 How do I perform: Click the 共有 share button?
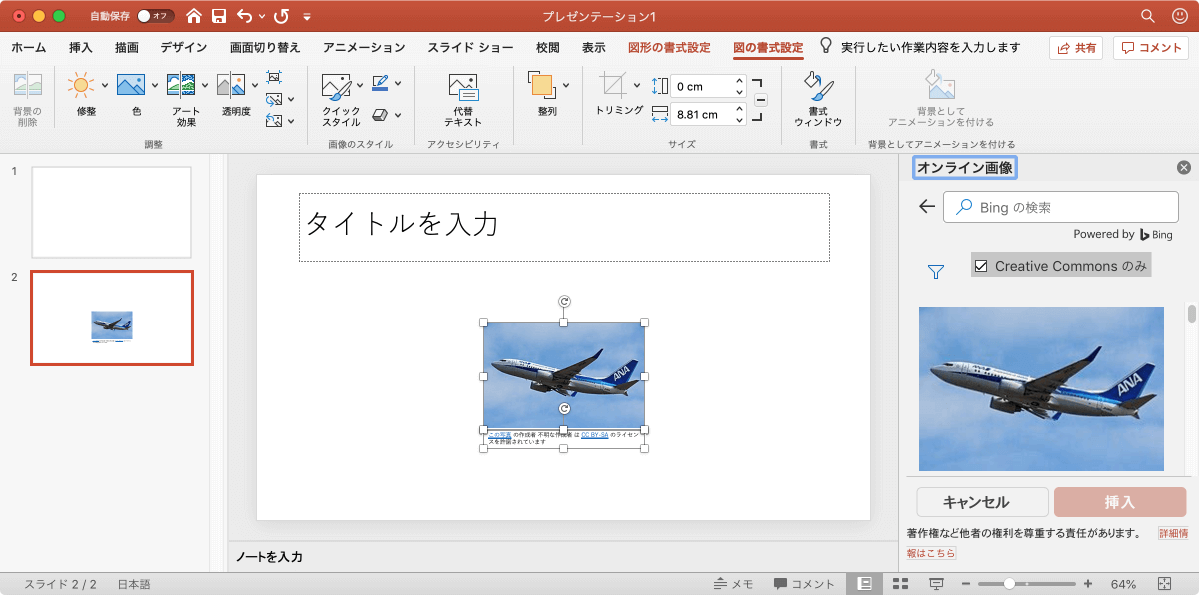1075,47
